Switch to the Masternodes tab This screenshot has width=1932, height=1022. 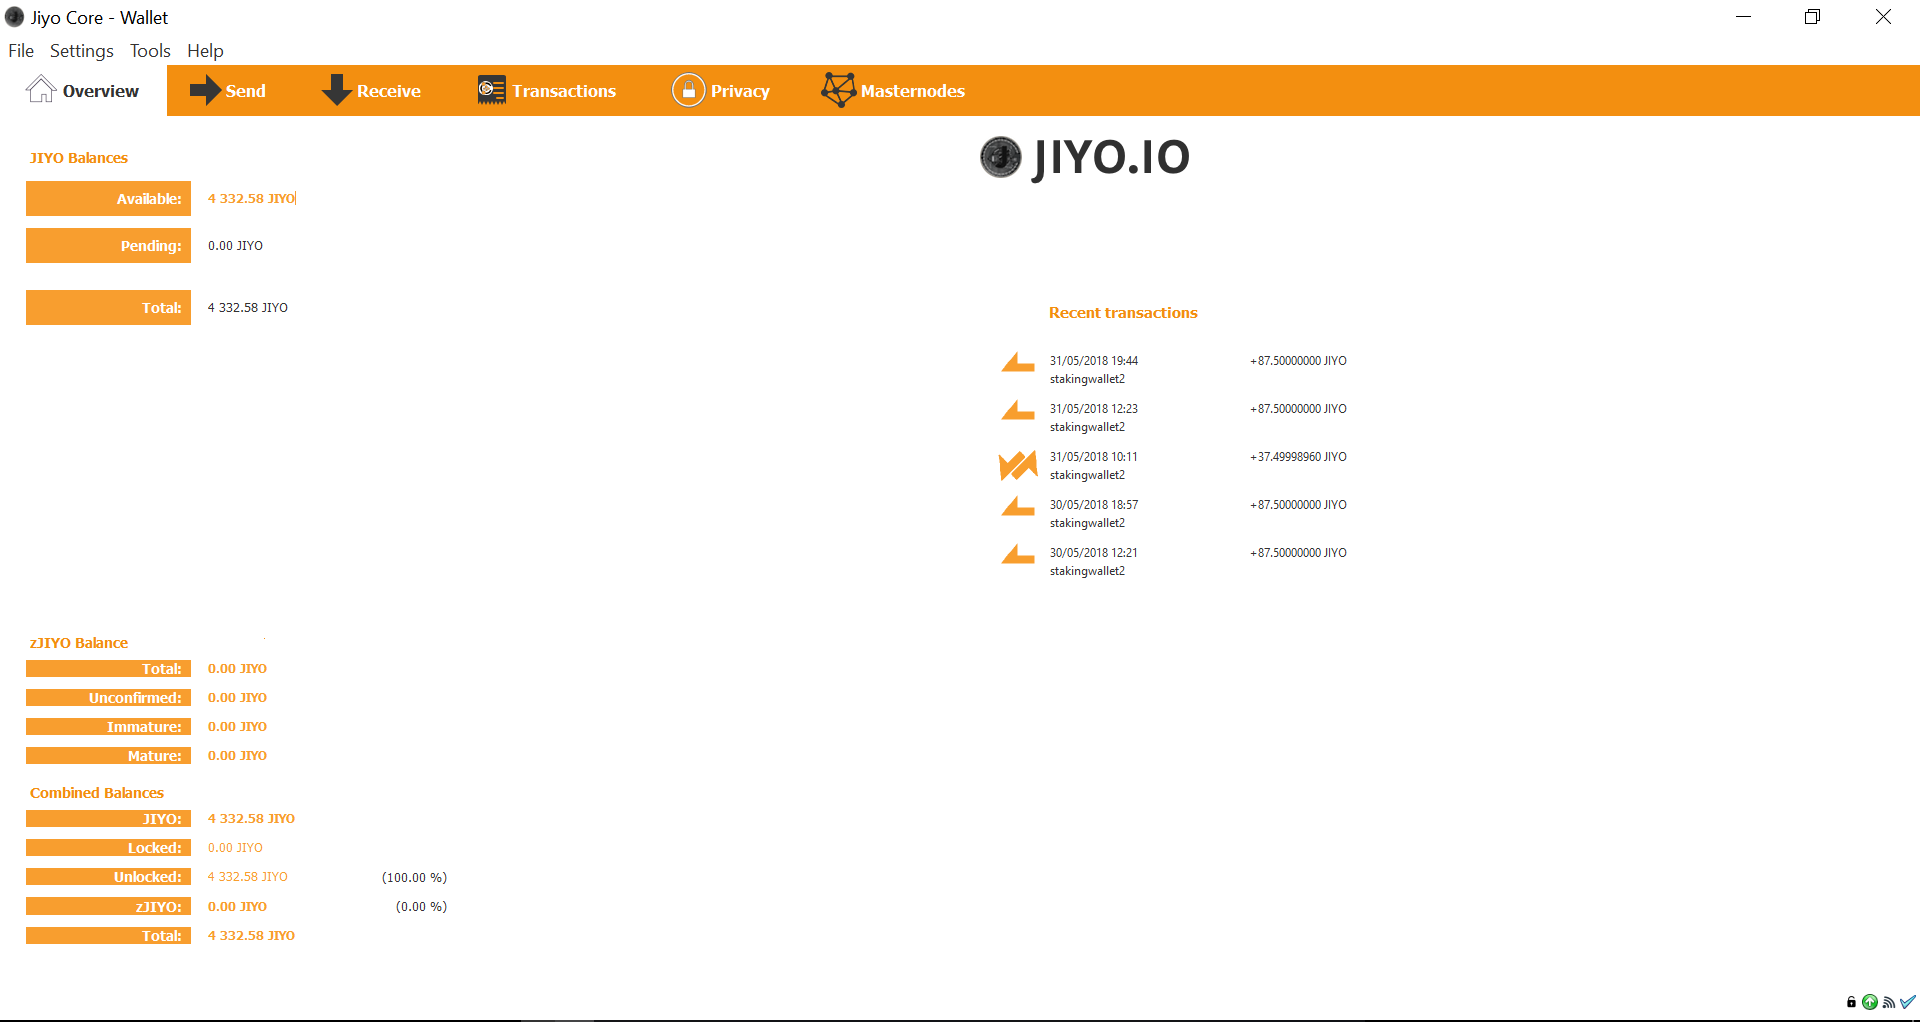pos(893,91)
